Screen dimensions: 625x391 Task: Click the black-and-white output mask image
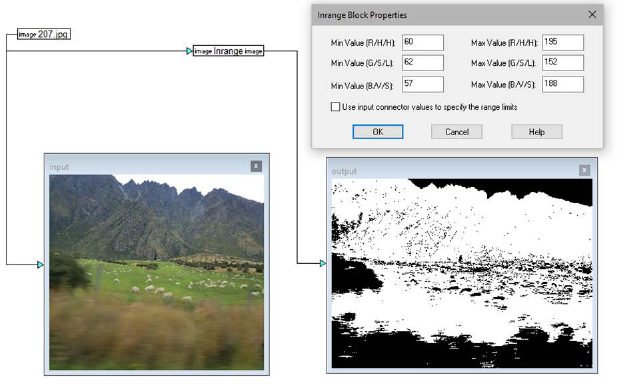coord(462,273)
